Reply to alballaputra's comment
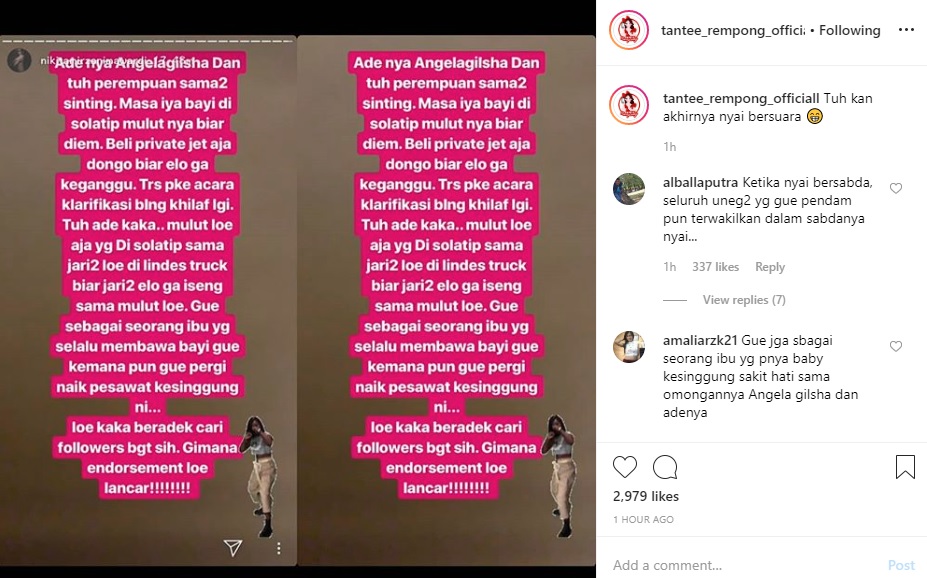The width and height of the screenshot is (927, 578). [x=770, y=267]
